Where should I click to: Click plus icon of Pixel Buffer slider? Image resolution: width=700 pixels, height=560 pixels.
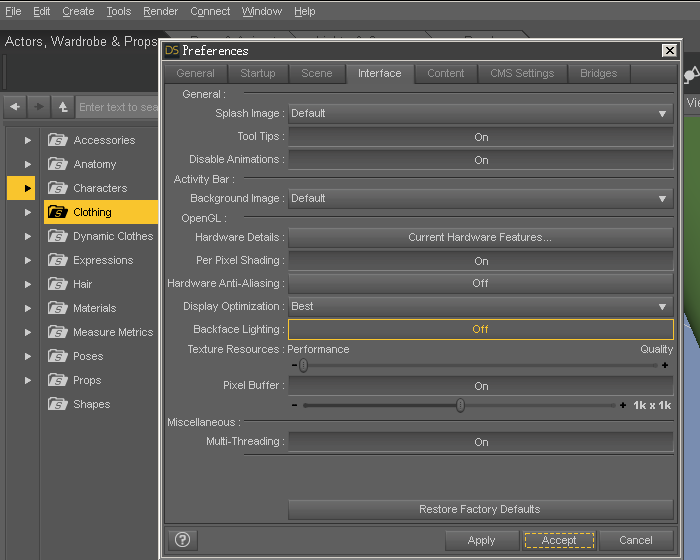tap(623, 405)
